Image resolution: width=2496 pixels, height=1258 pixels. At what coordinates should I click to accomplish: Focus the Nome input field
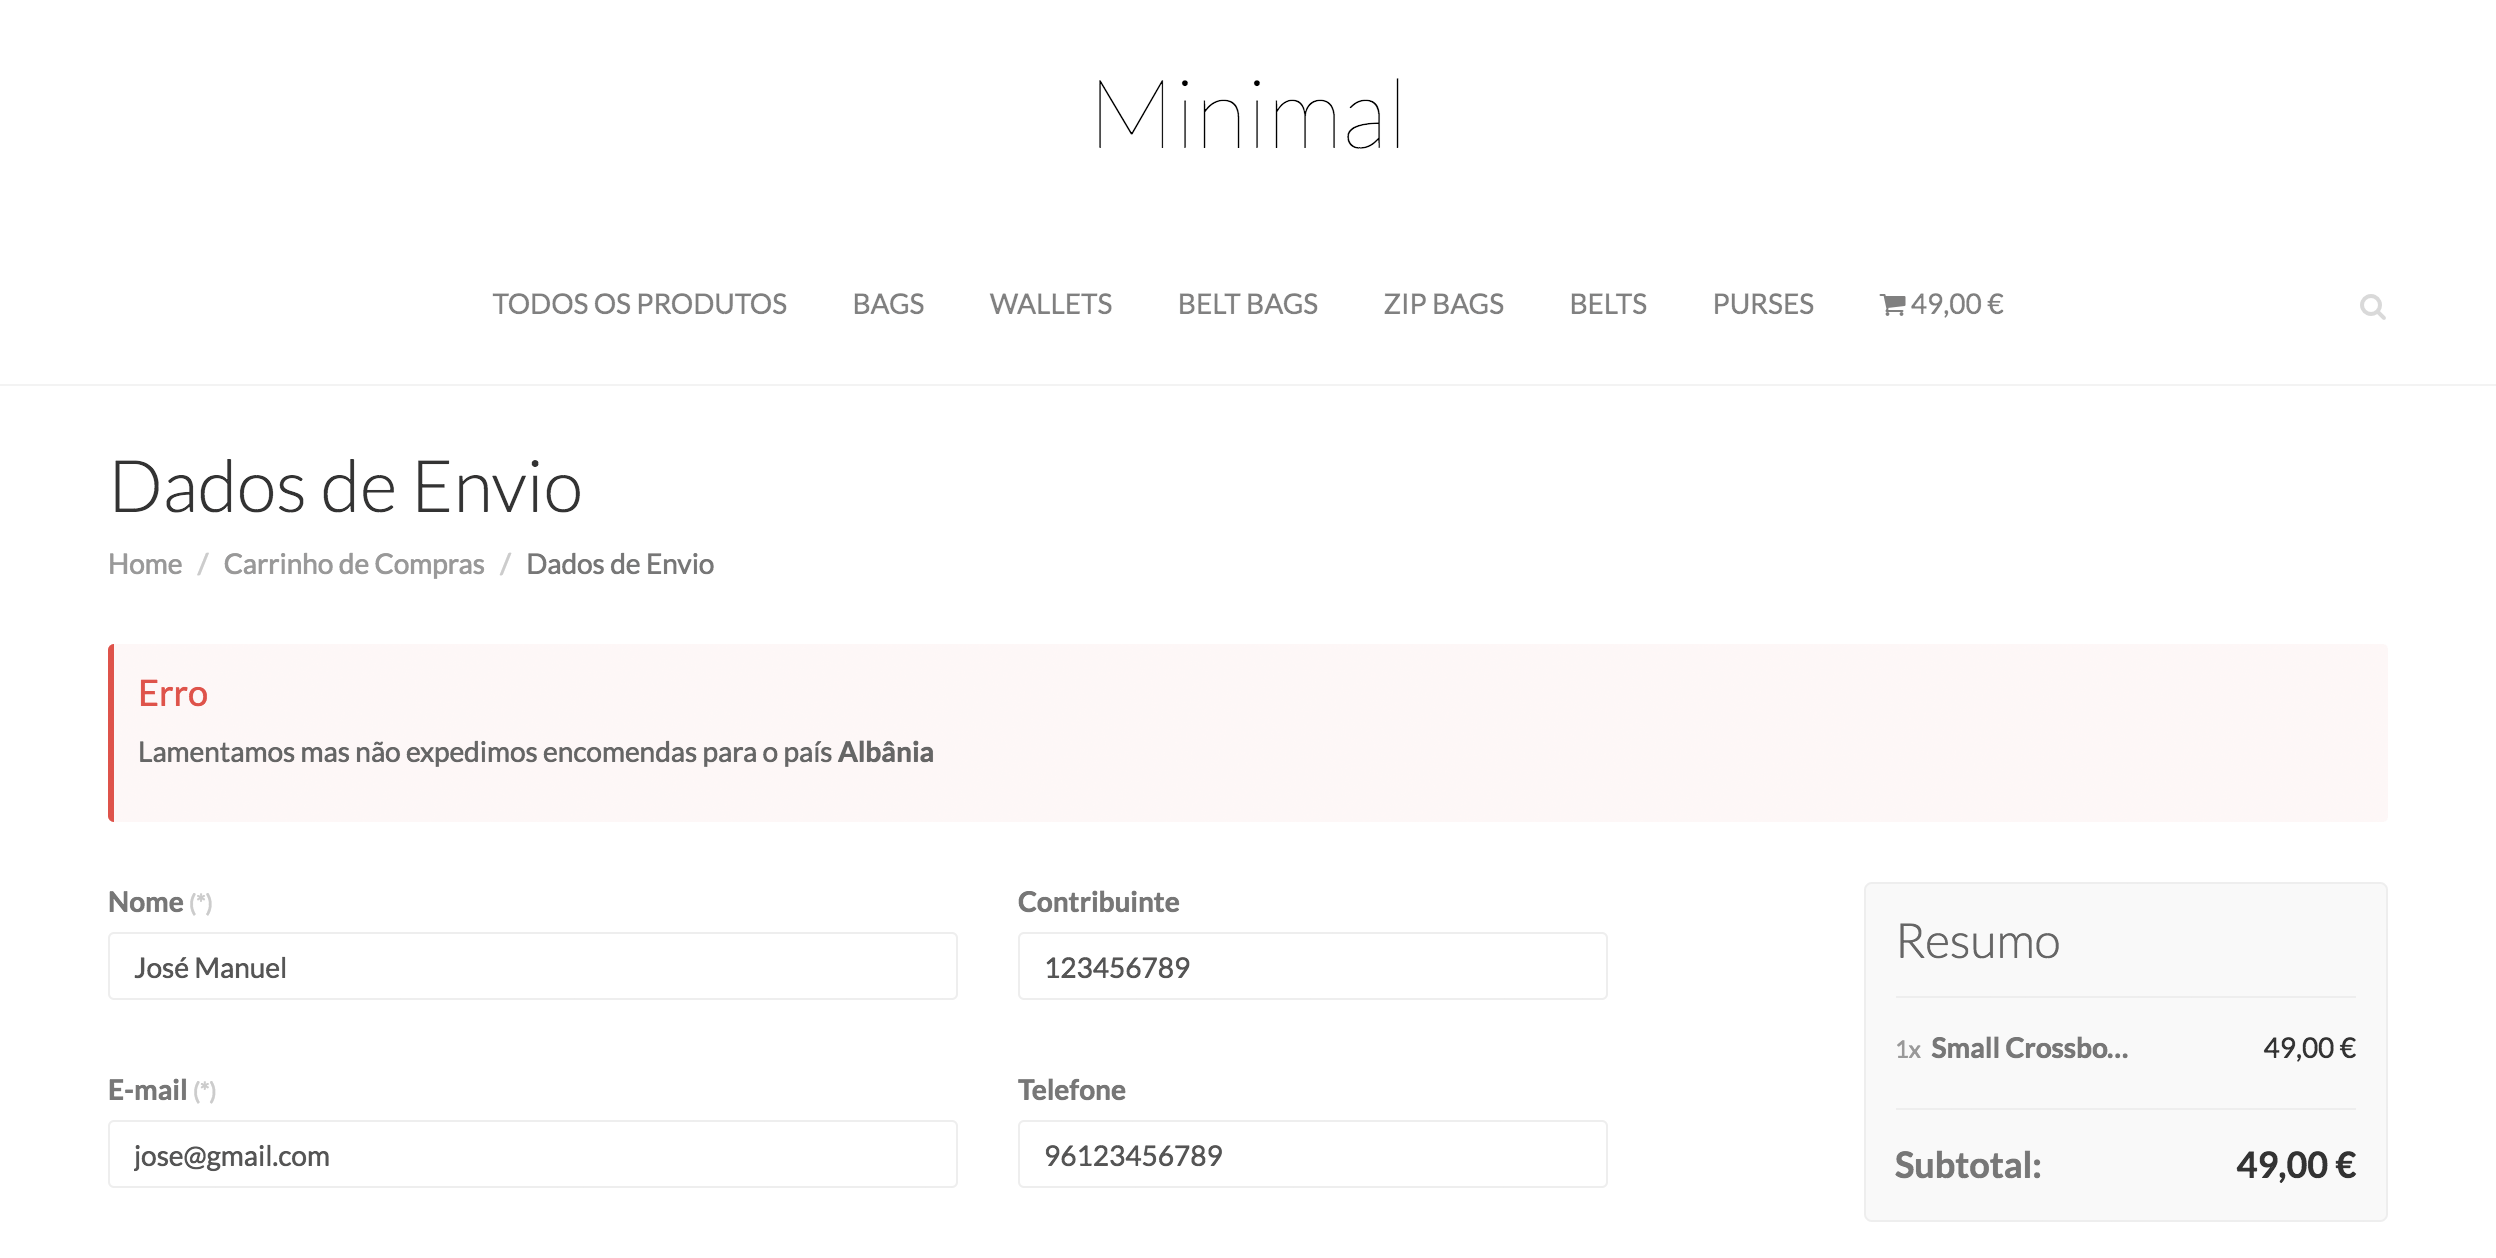[532, 967]
